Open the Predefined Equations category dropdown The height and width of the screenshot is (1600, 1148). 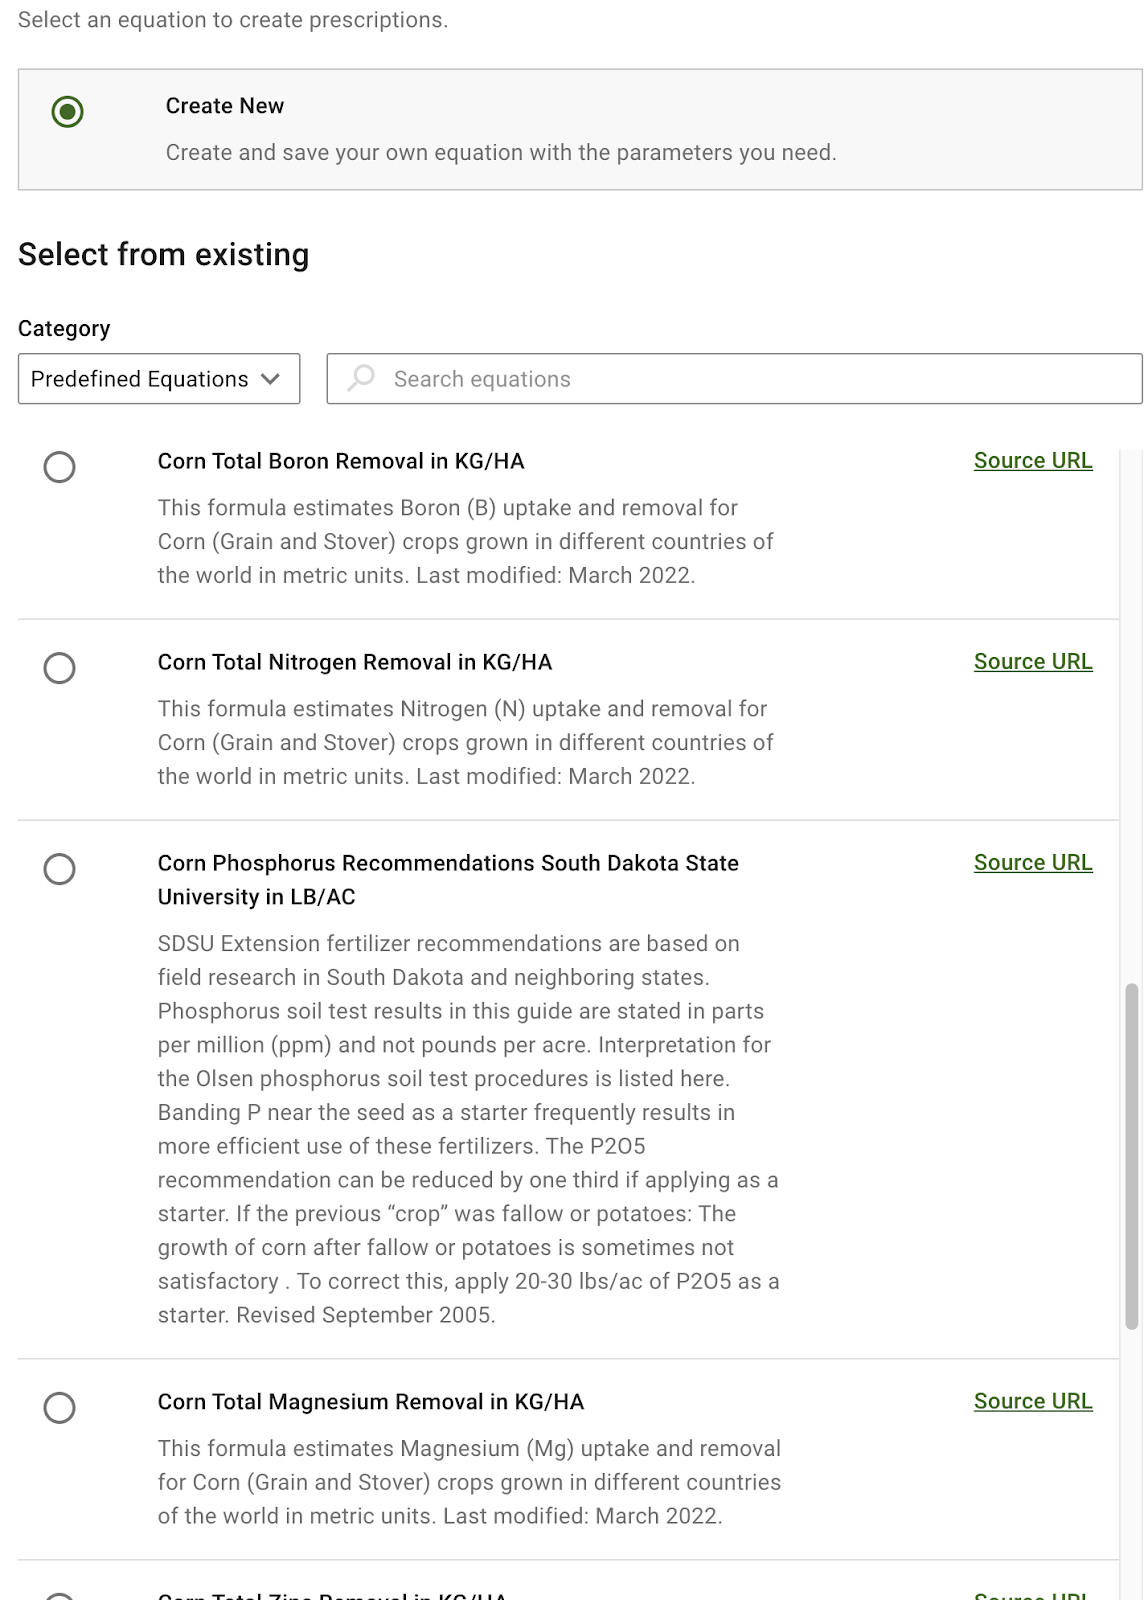(158, 379)
